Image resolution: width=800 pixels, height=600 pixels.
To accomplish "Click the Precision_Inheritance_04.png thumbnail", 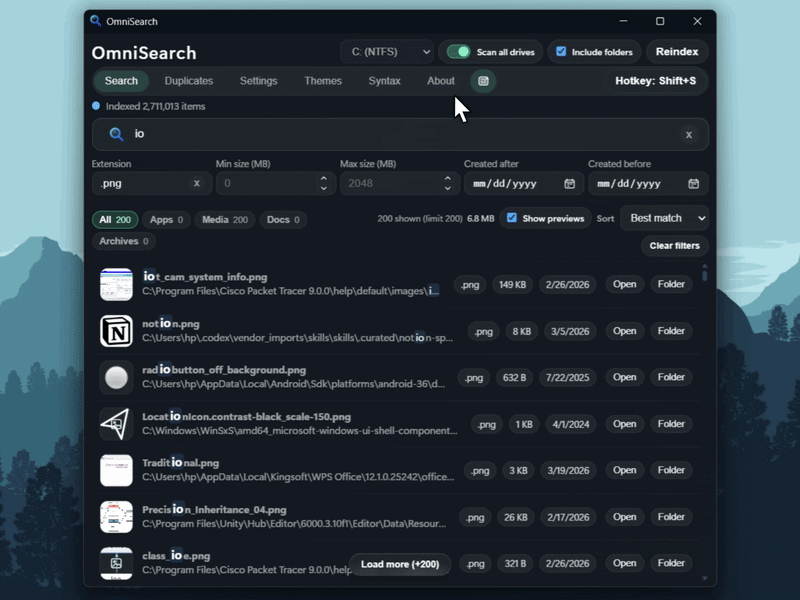I will pyautogui.click(x=116, y=517).
